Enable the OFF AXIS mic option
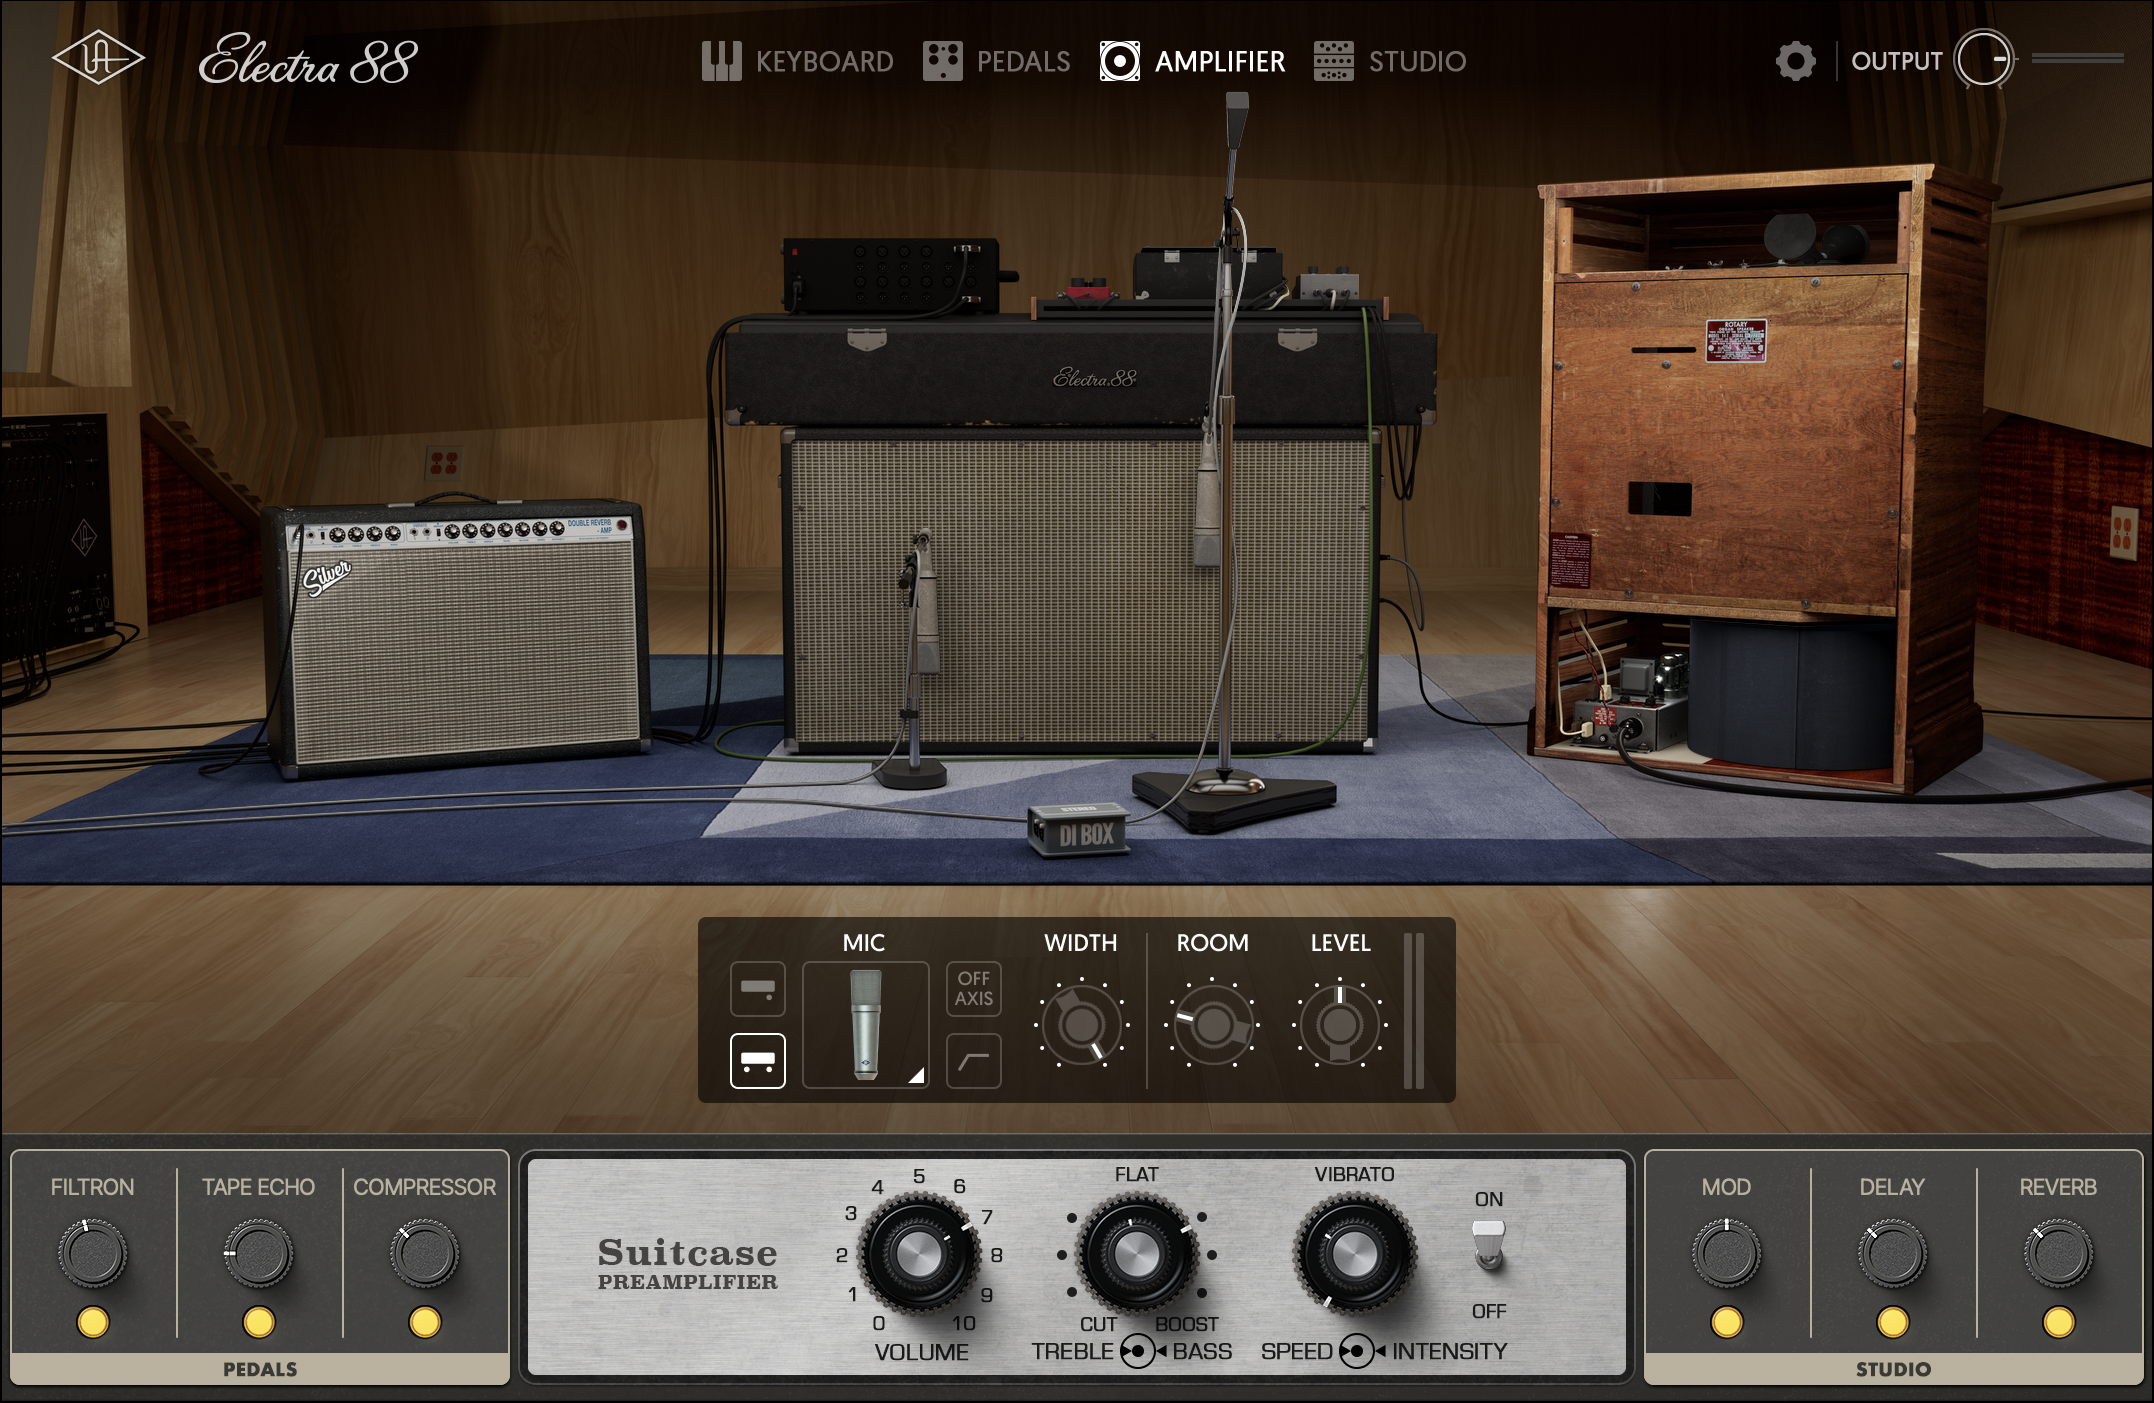This screenshot has width=2154, height=1403. (x=972, y=989)
